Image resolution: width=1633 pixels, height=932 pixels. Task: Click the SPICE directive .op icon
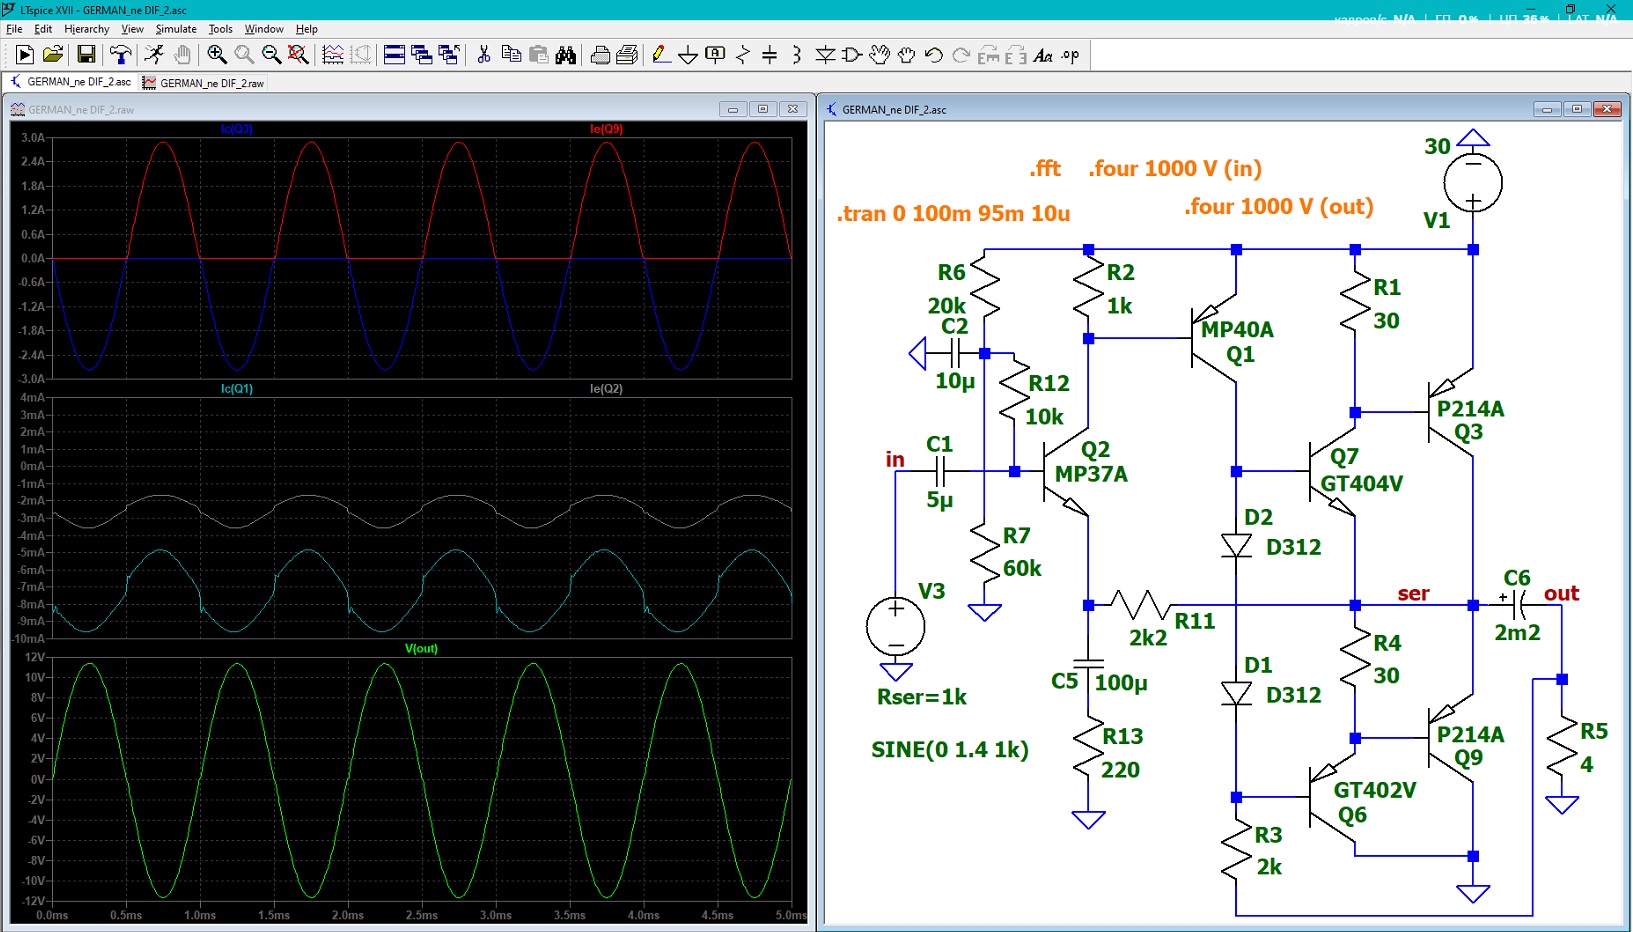coord(1071,55)
